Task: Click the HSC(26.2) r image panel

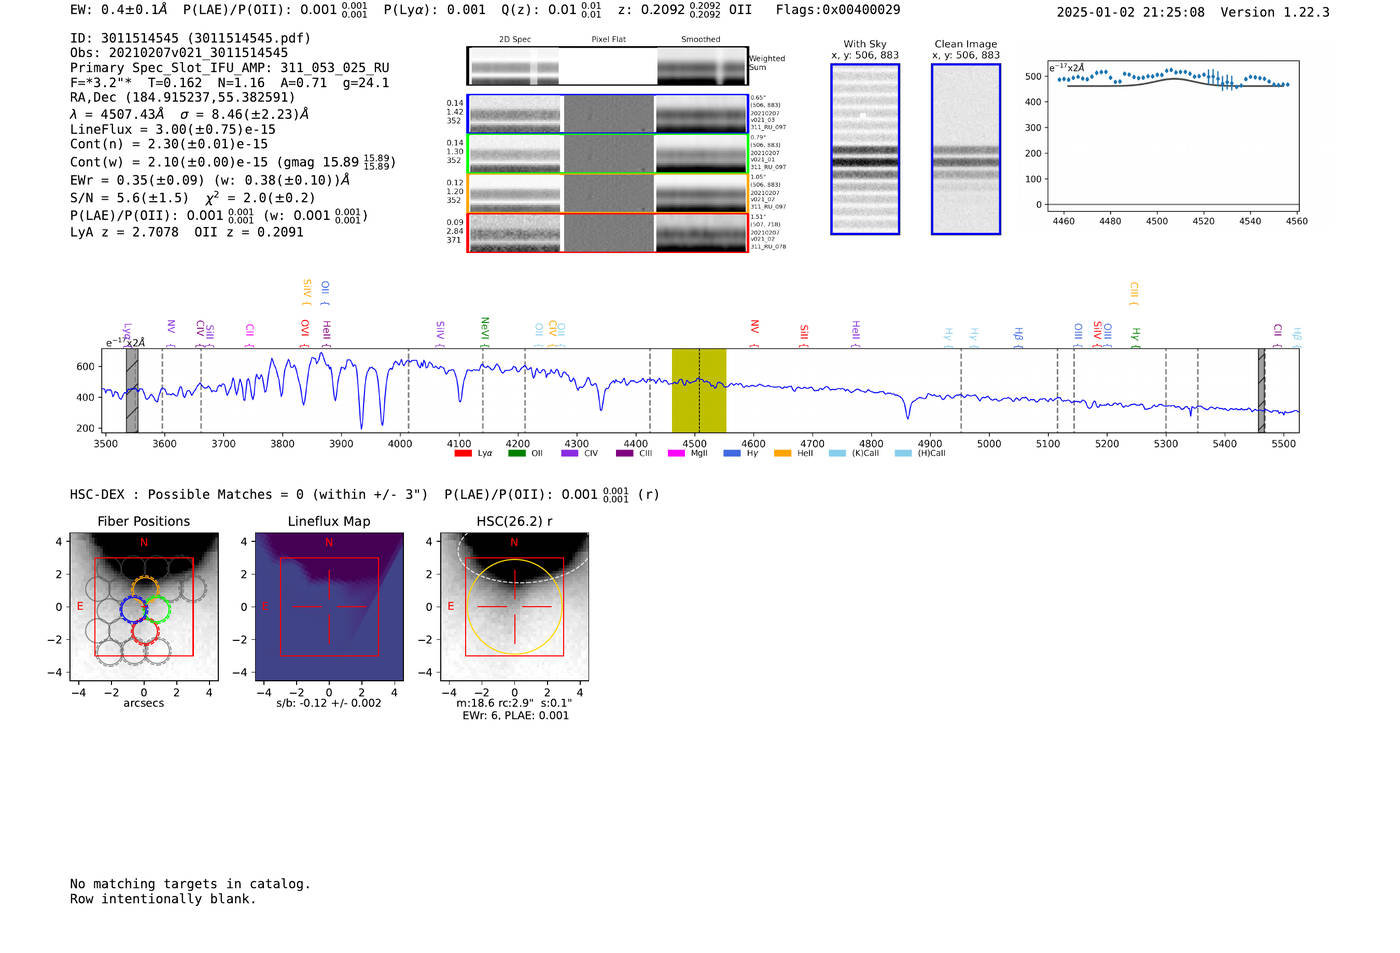Action: [514, 607]
